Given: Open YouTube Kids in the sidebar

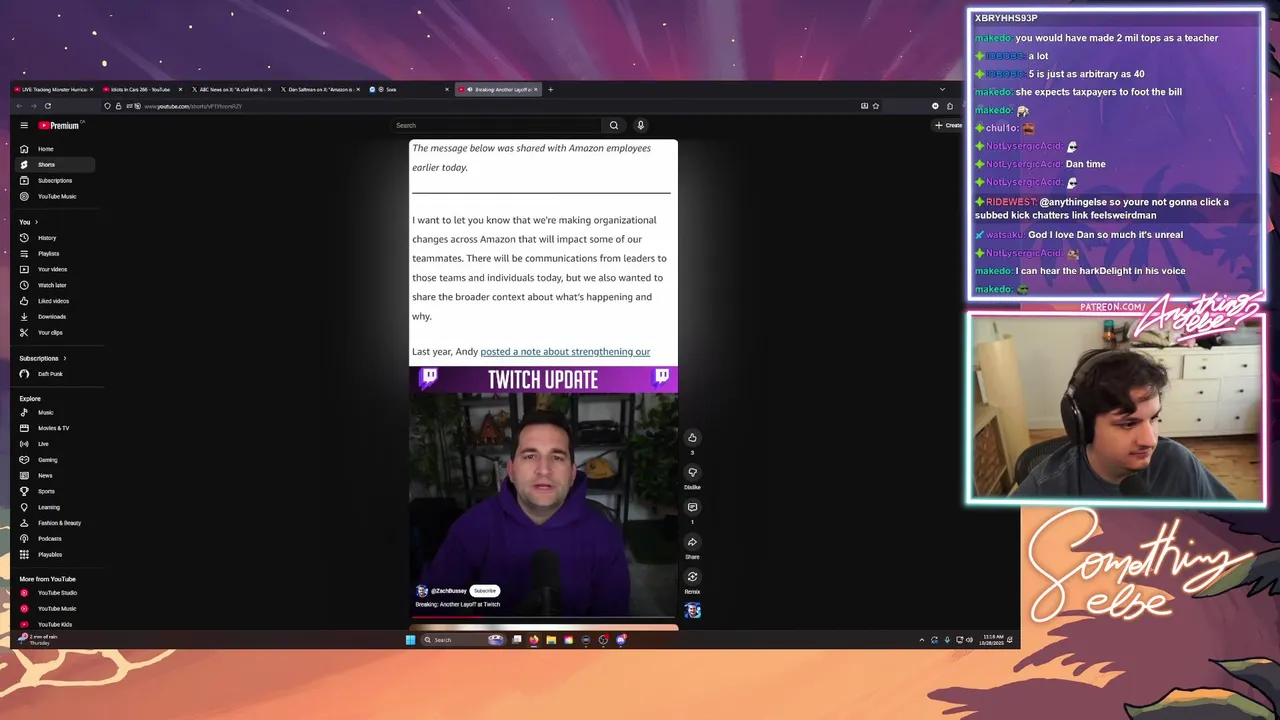Looking at the screenshot, I should [55, 624].
